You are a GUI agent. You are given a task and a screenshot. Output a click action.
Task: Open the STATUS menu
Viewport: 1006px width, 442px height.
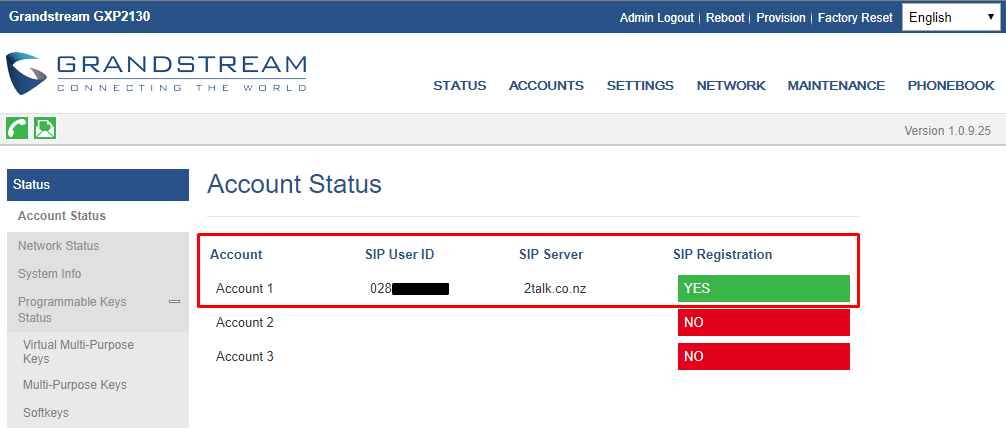tap(459, 86)
